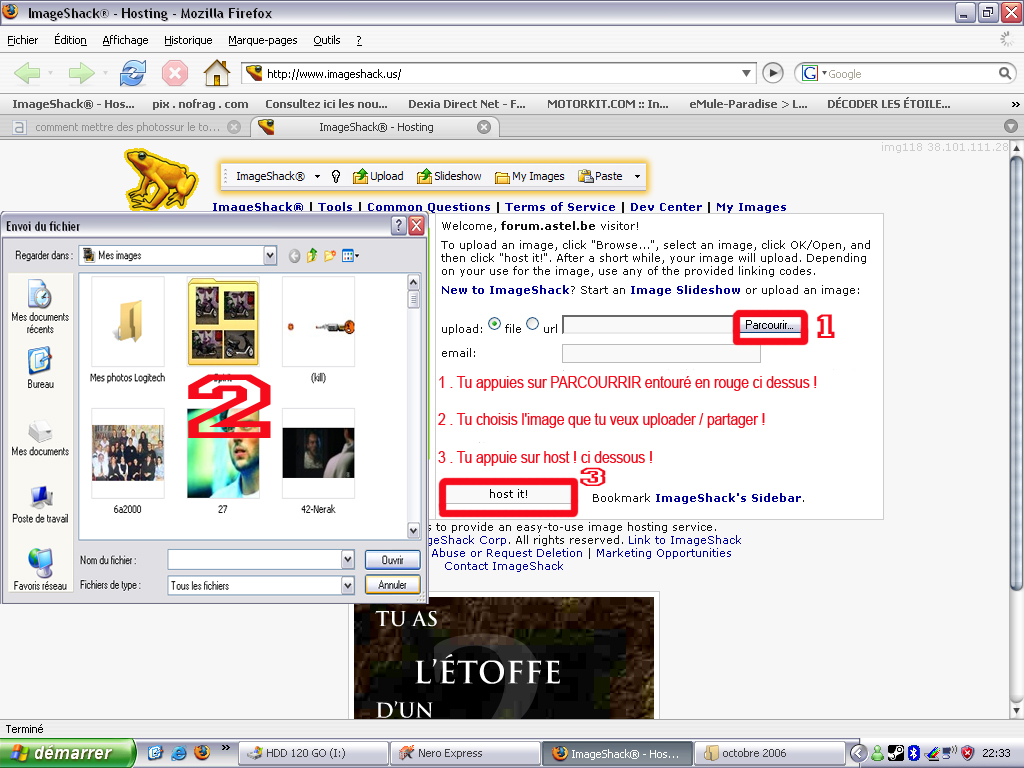Select the file upload radio button
Screen dimensions: 1024x768
[x=494, y=325]
